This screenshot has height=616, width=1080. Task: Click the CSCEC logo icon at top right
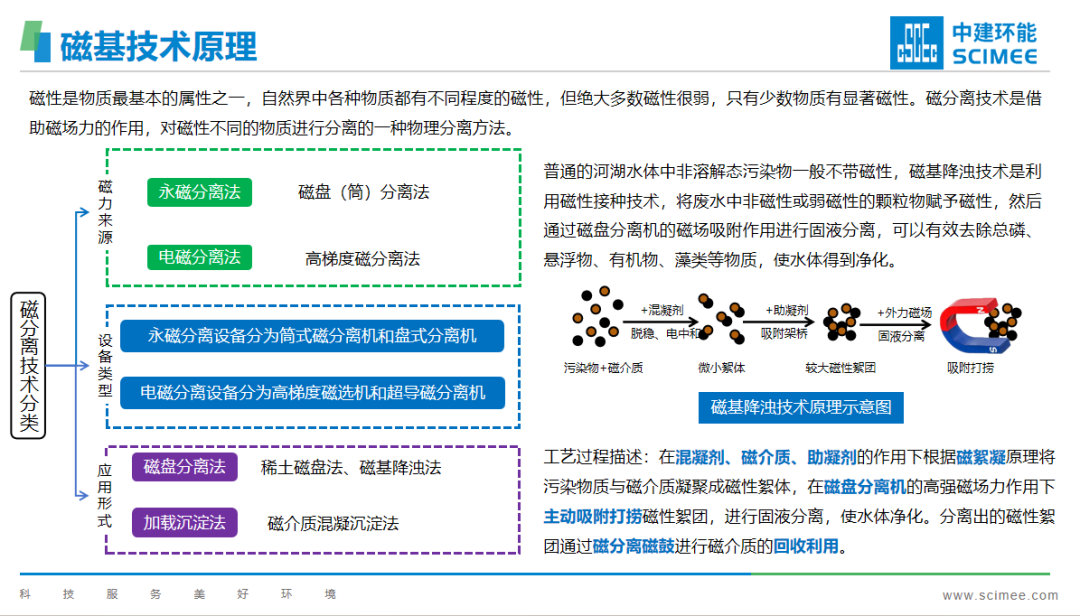(x=915, y=42)
